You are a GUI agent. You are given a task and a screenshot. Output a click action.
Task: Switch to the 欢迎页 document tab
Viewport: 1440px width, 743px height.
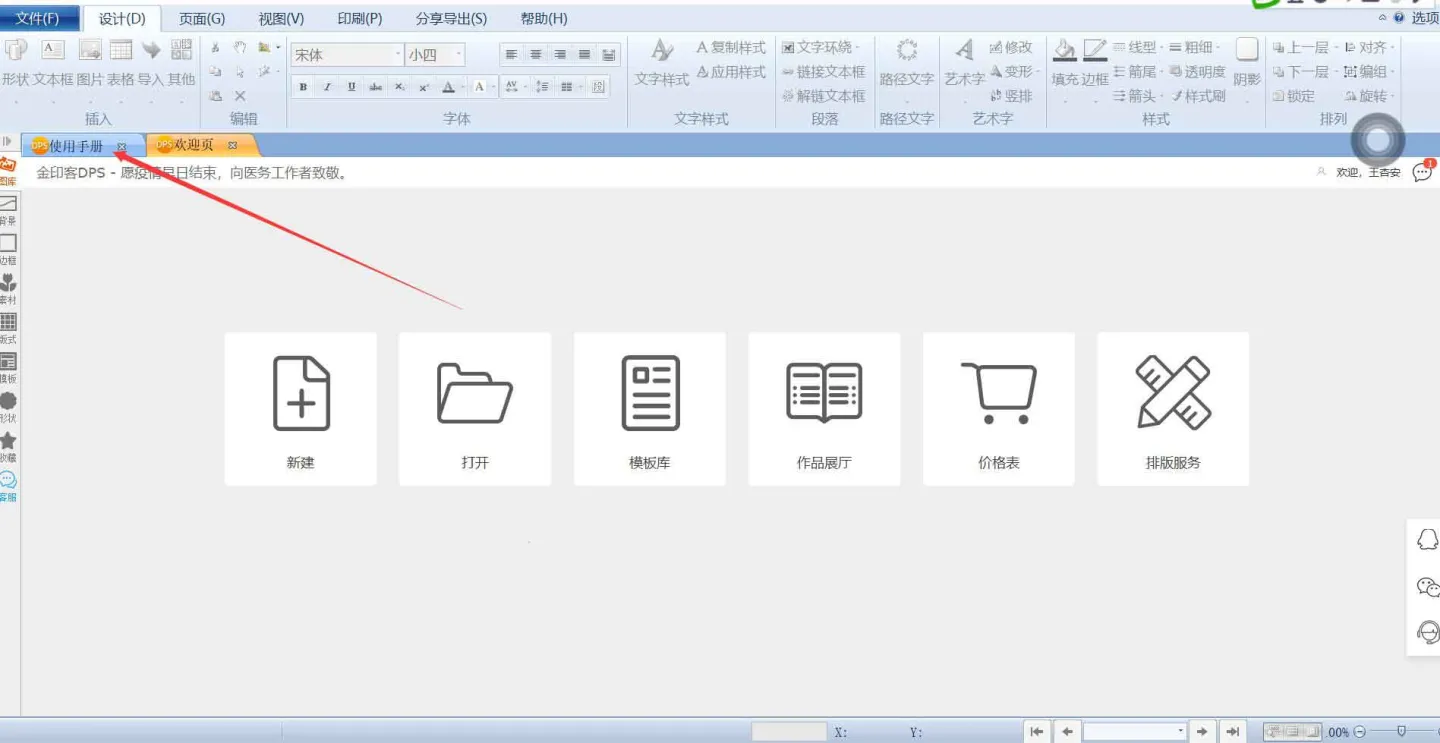(194, 146)
